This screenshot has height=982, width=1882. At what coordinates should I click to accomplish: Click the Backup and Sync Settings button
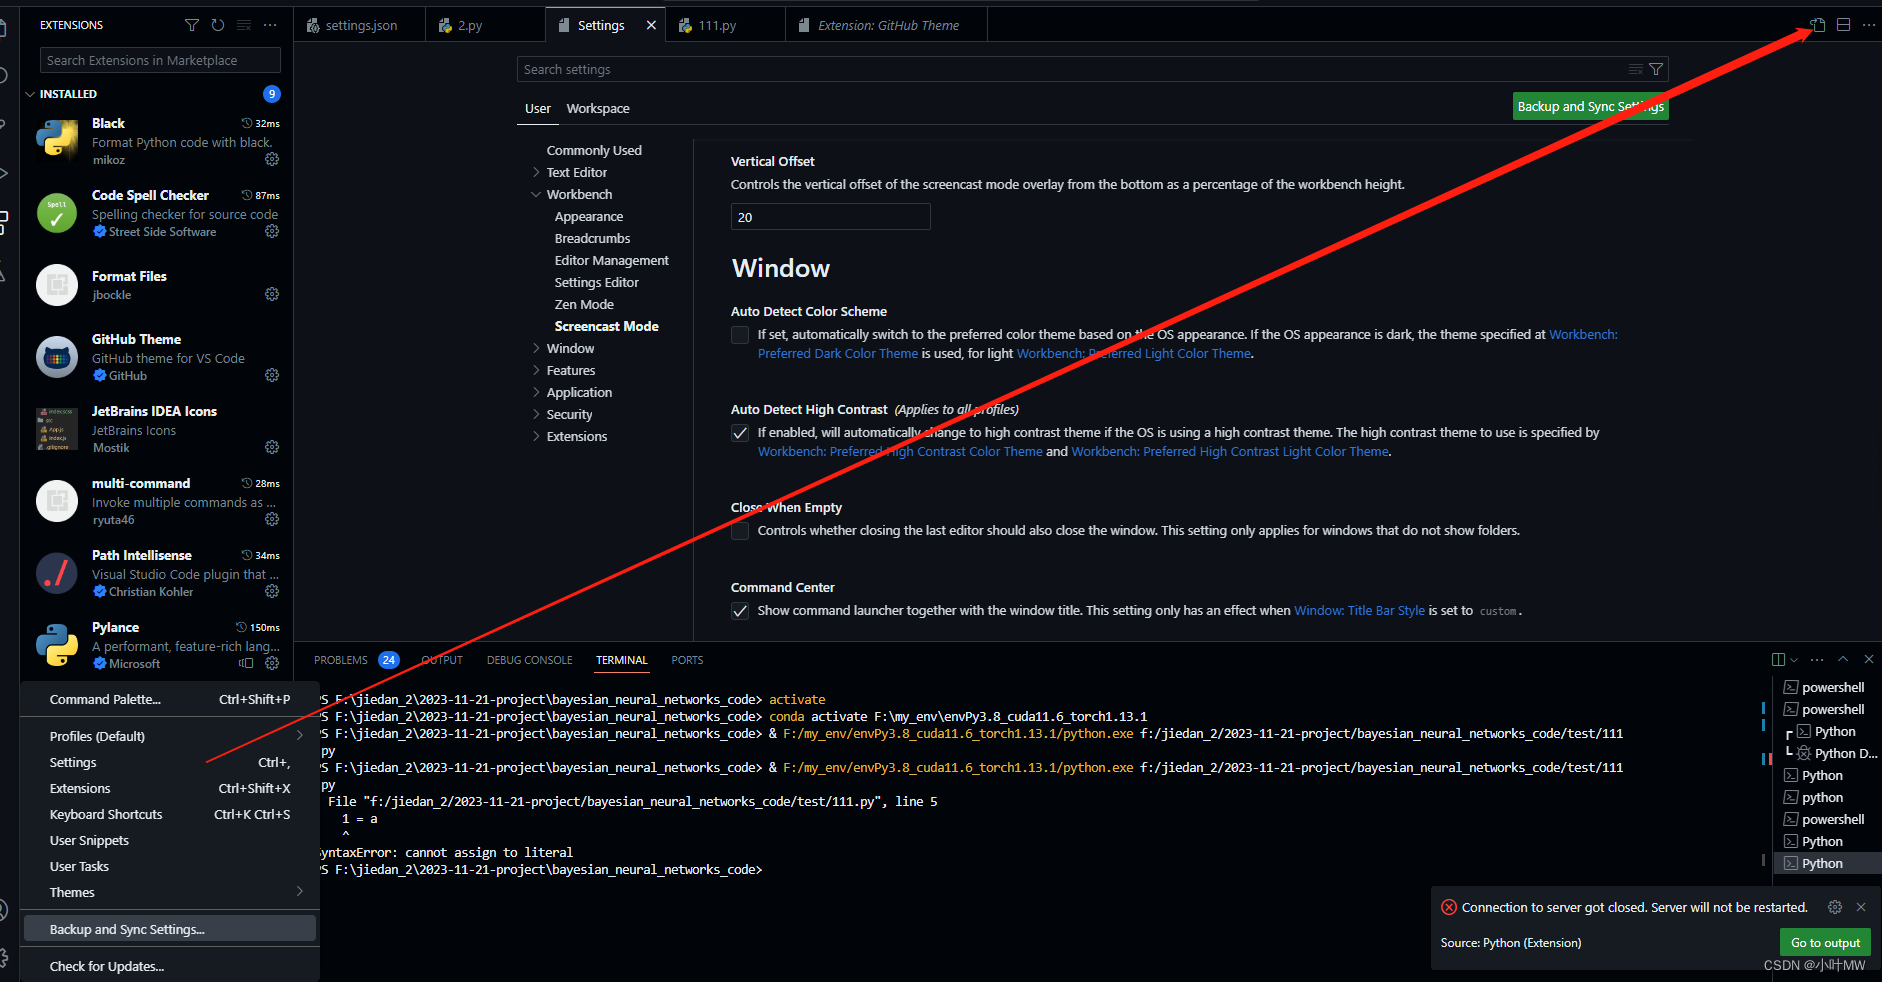[1590, 106]
